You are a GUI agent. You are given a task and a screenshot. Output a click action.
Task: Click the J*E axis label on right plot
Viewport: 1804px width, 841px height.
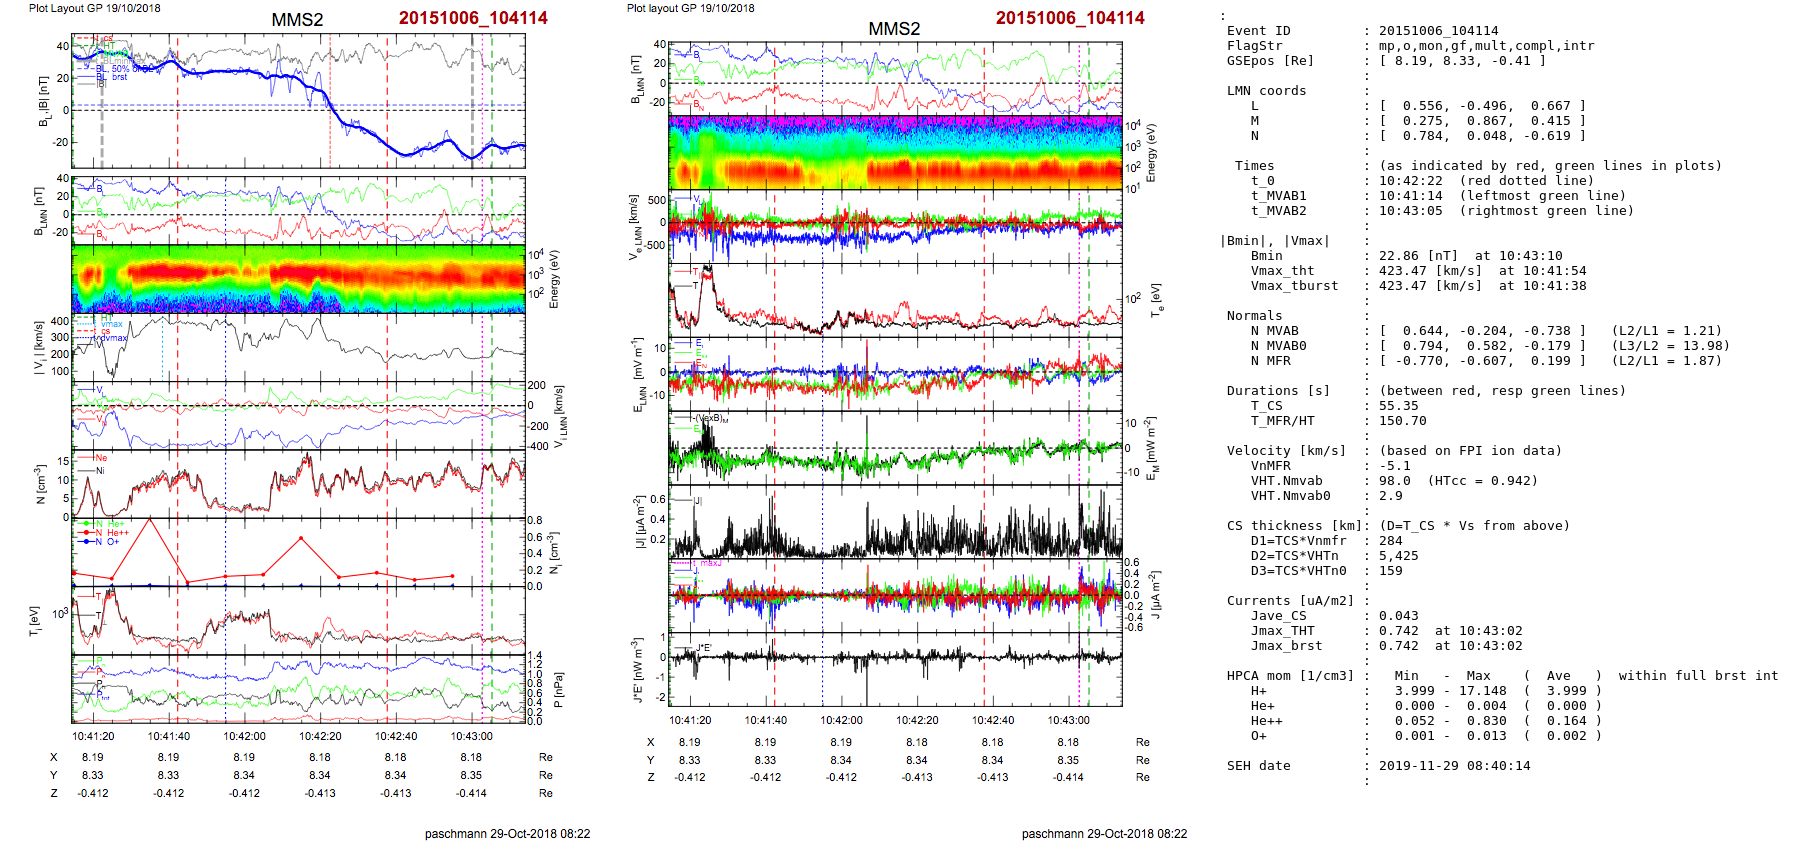pyautogui.click(x=637, y=670)
